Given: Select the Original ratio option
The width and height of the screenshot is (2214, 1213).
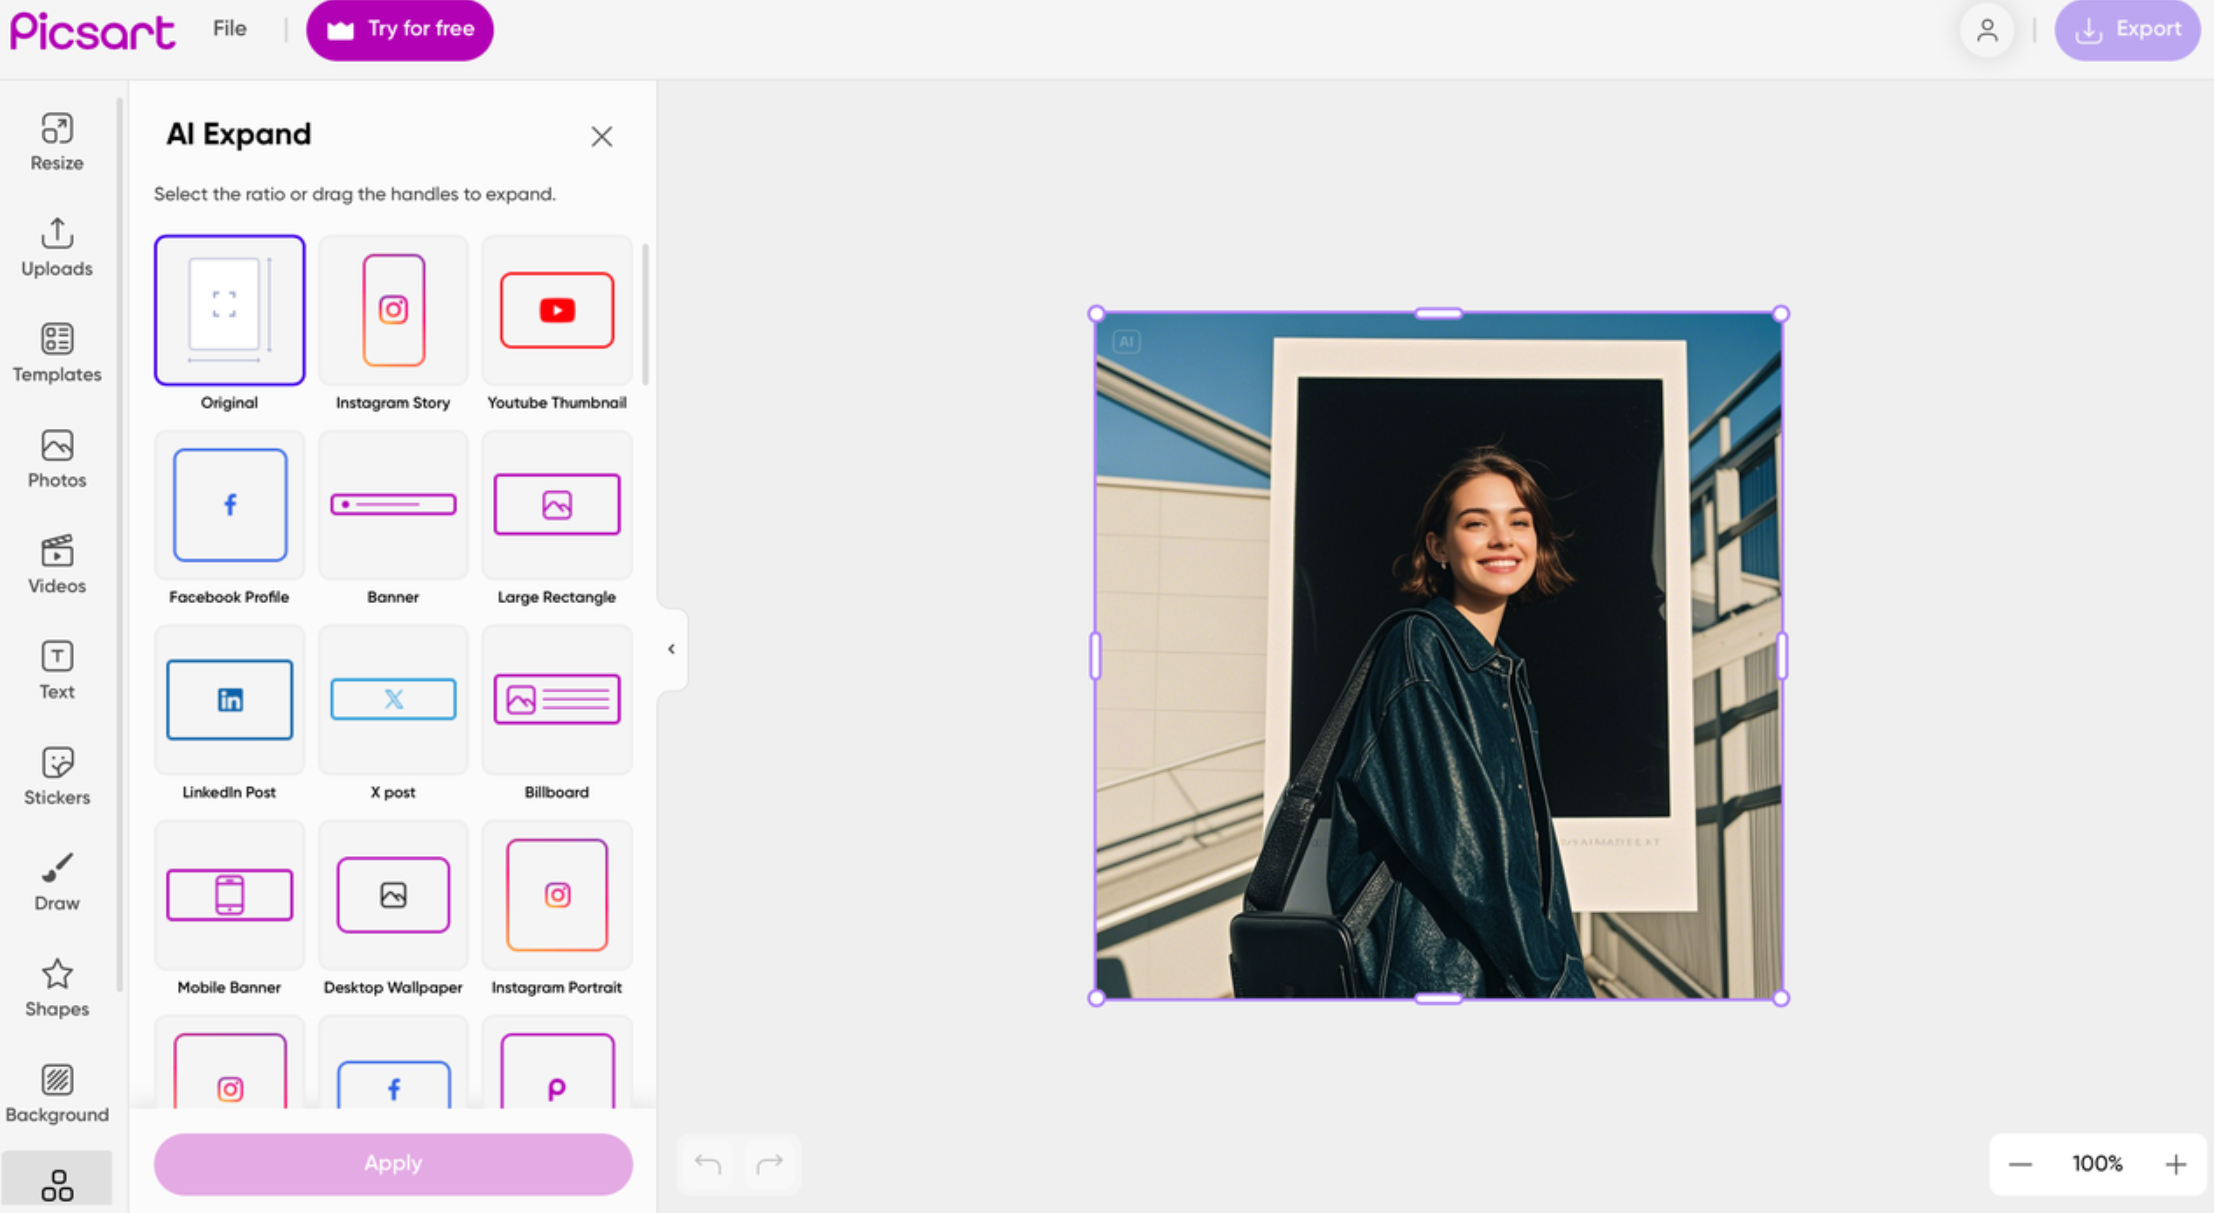Looking at the screenshot, I should click(229, 310).
